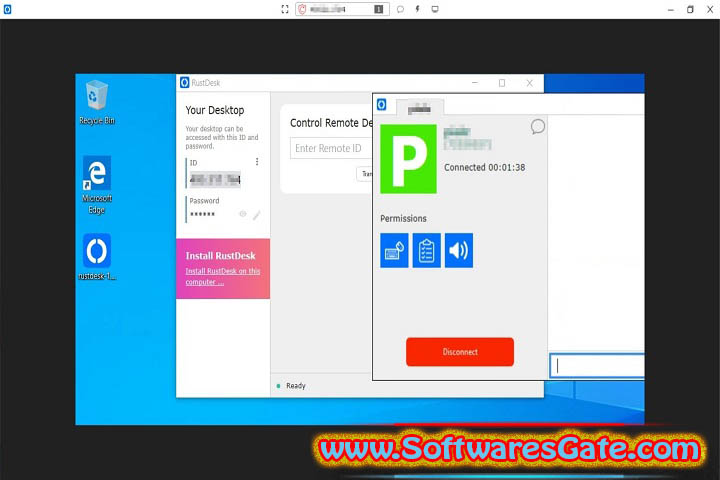Click the partly hidden Transfer button
The image size is (720, 480).
pyautogui.click(x=365, y=174)
